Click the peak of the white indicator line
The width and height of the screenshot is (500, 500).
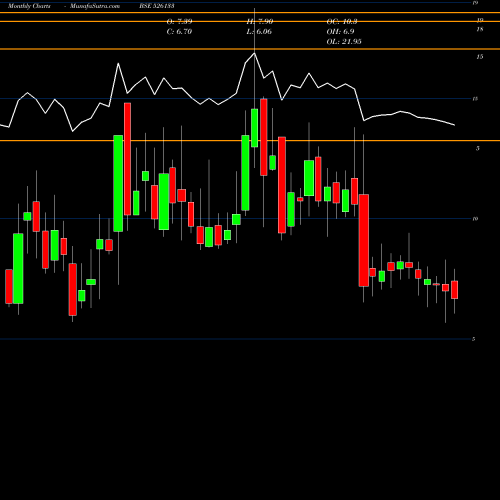(x=255, y=53)
